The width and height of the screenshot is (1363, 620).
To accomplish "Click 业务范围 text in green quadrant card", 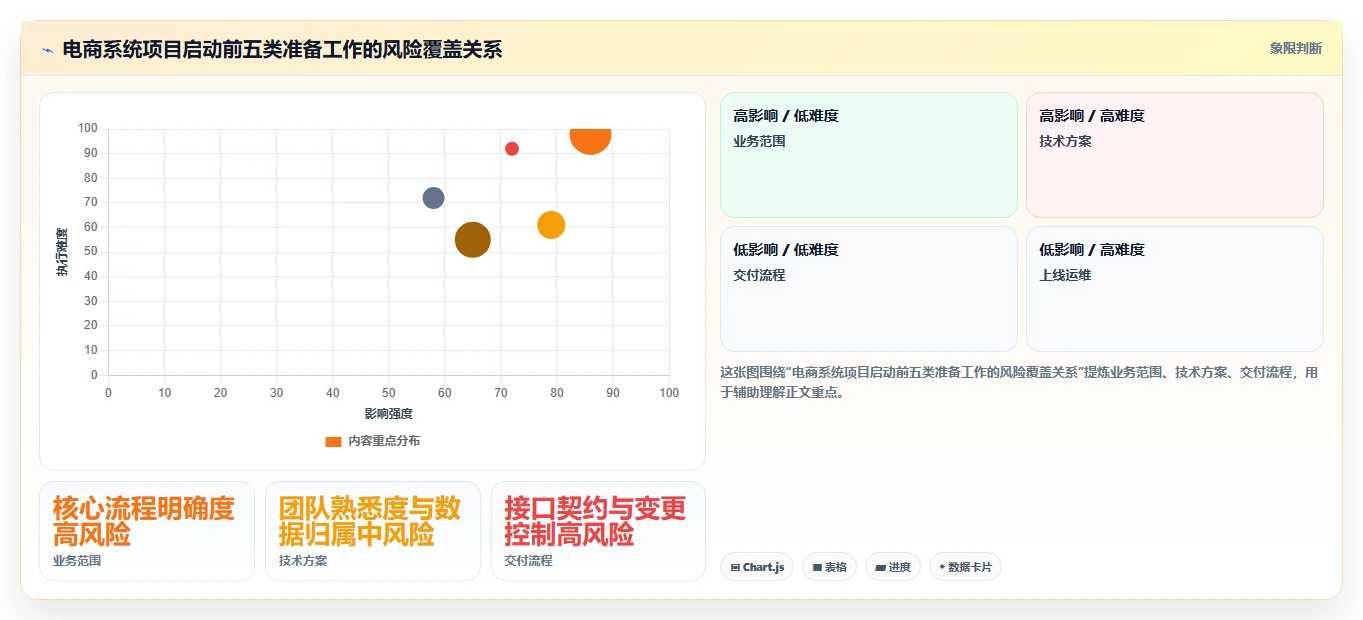I will coord(759,141).
